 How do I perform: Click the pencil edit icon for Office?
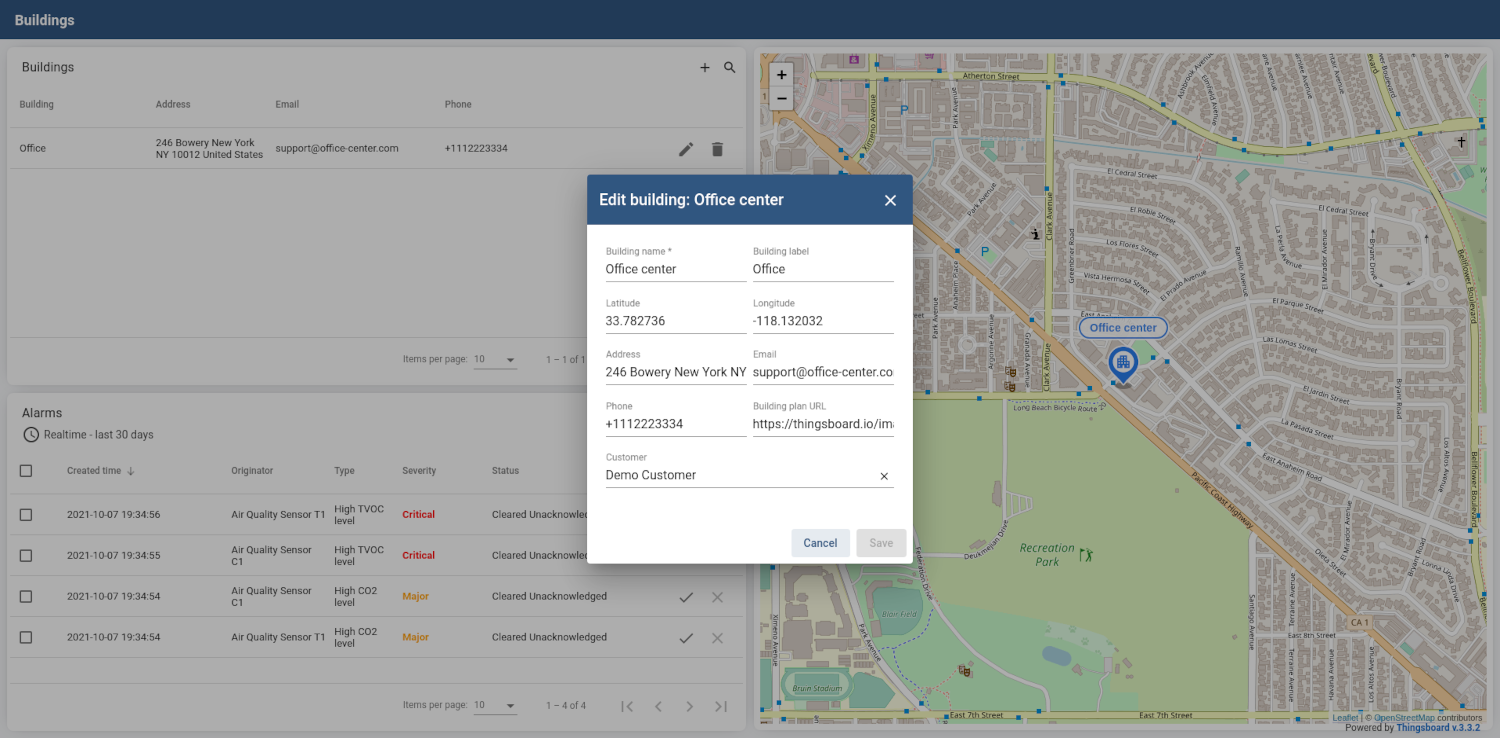click(x=686, y=149)
